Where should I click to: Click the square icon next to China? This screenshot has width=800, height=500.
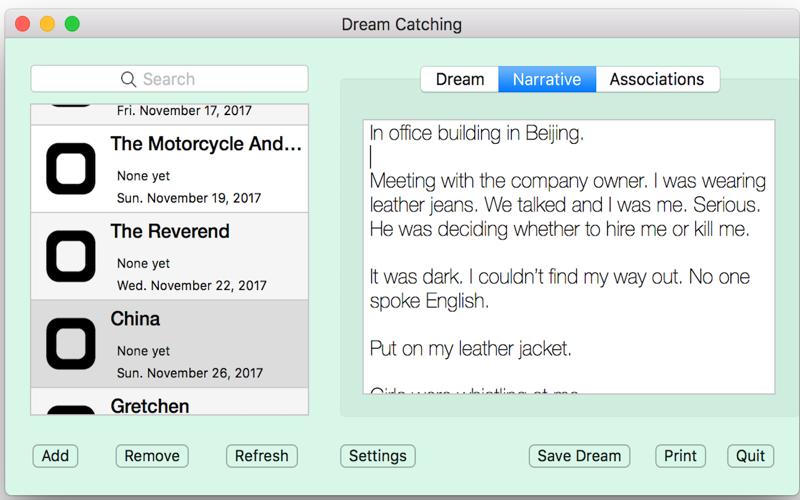pos(71,343)
